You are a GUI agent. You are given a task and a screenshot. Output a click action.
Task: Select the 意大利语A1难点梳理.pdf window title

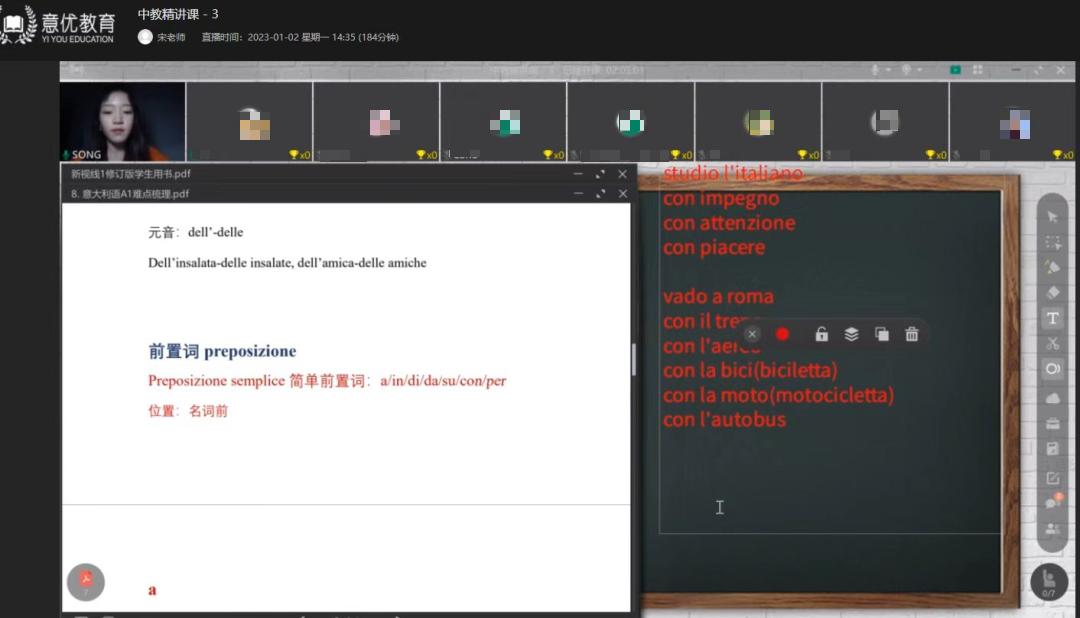pyautogui.click(x=130, y=193)
